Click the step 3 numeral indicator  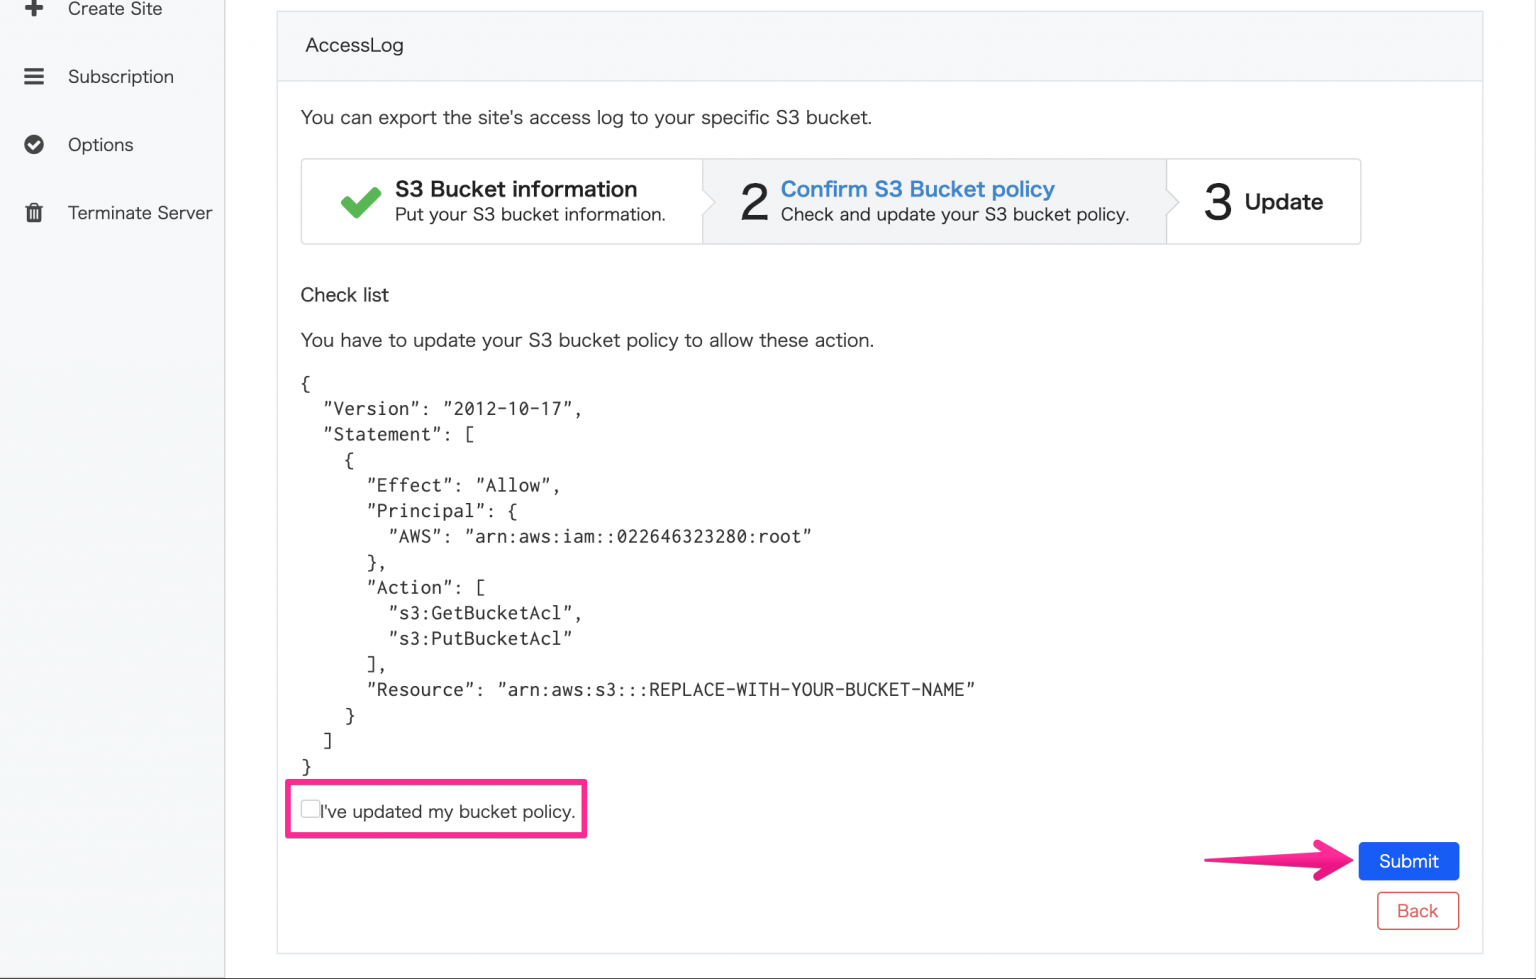[1217, 201]
